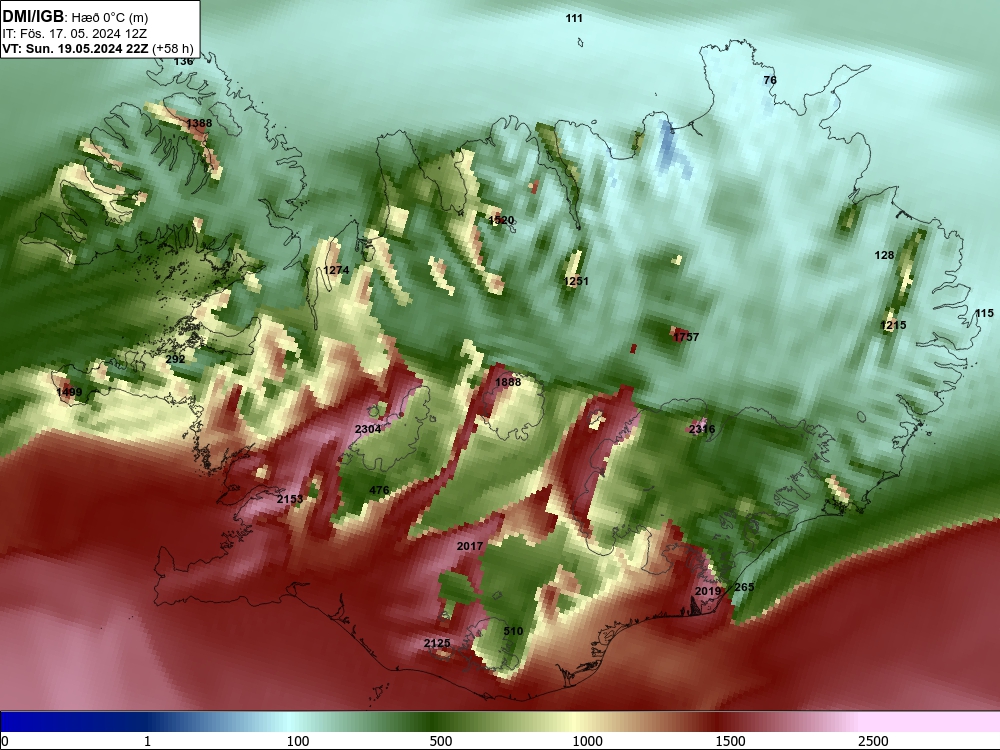Click the 'VT: Sun. 19.05.2024 22Z' valid time line
Screen dimensions: 1000x750
(75, 49)
